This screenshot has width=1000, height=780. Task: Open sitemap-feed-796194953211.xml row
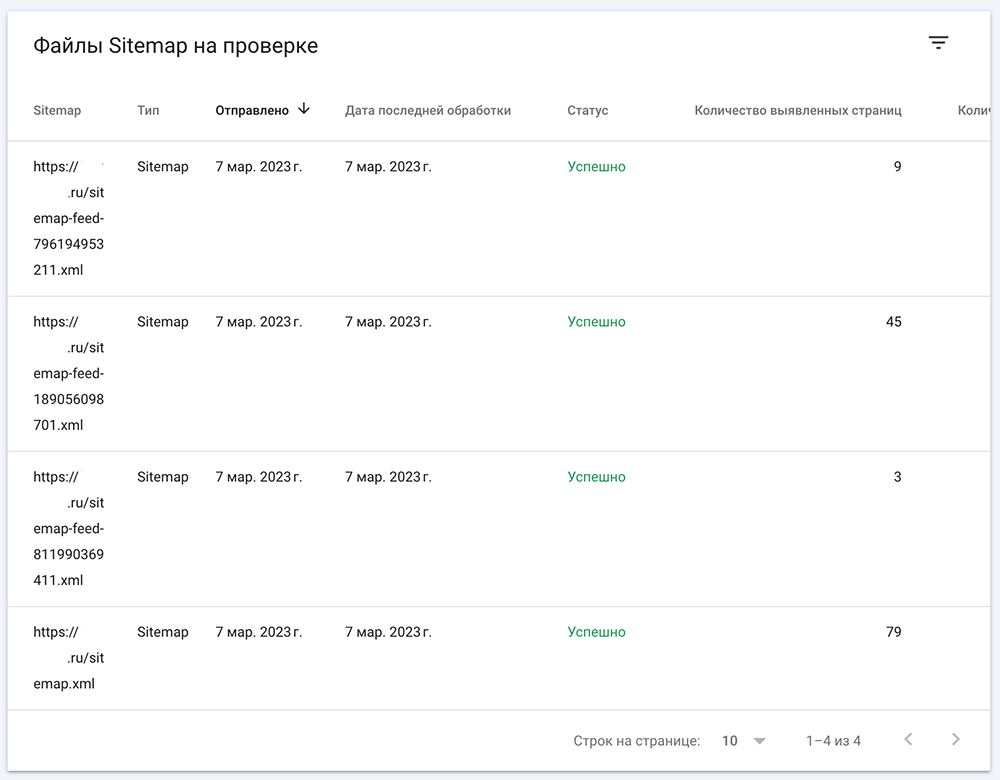pyautogui.click(x=68, y=218)
